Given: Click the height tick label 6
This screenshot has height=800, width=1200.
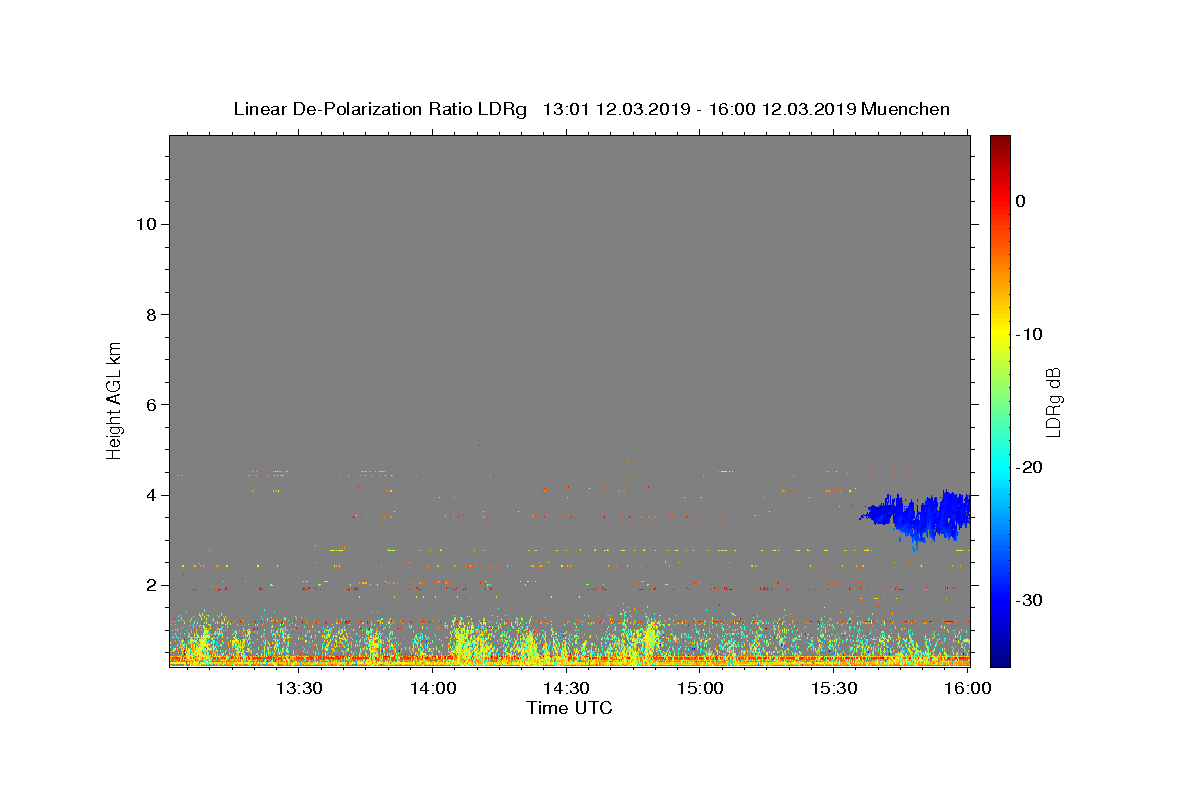Looking at the screenshot, I should (150, 404).
